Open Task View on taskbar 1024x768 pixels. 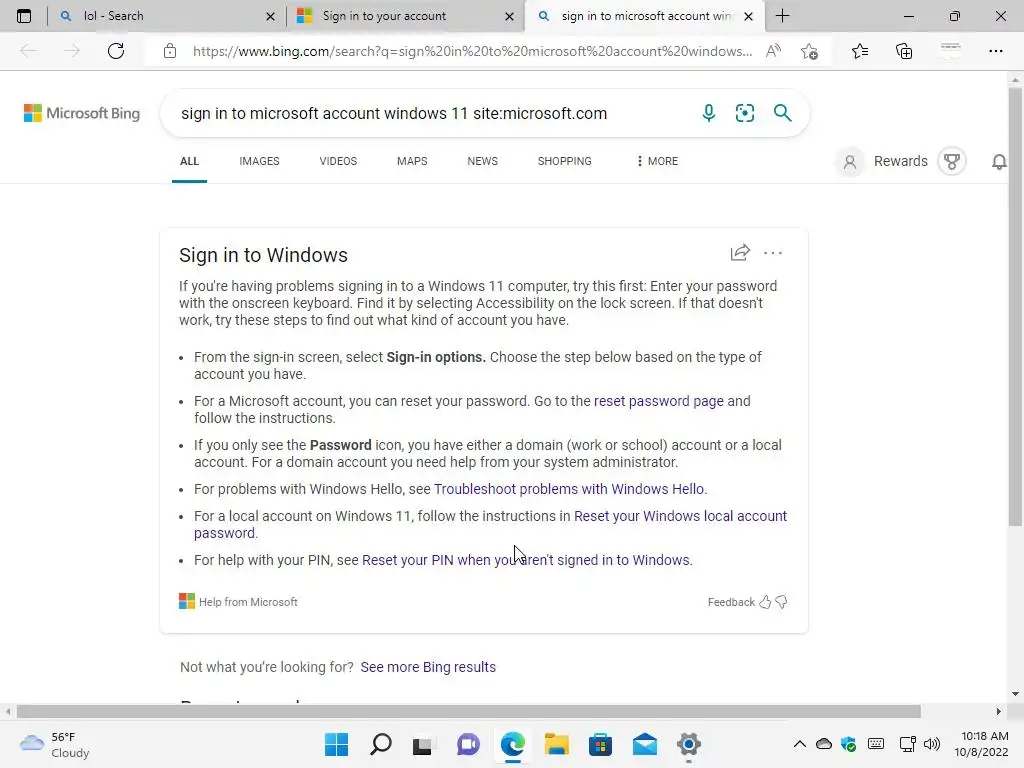click(x=423, y=744)
